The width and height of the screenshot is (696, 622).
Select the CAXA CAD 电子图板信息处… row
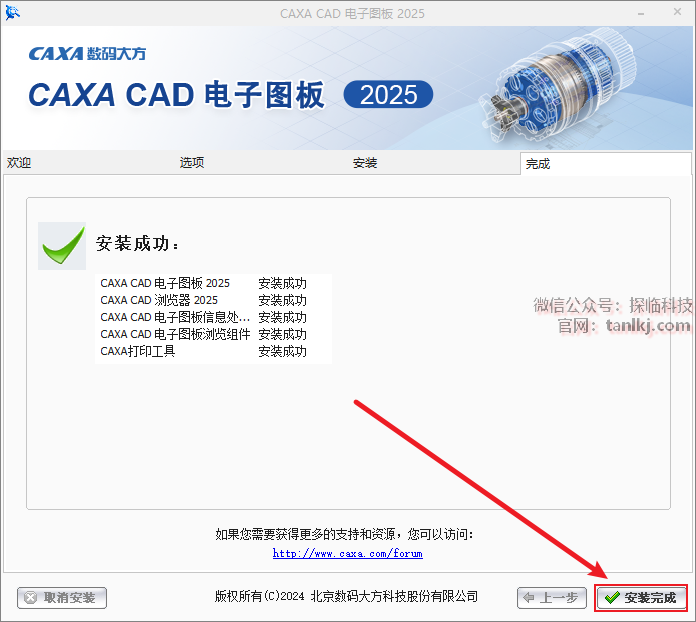coord(213,317)
